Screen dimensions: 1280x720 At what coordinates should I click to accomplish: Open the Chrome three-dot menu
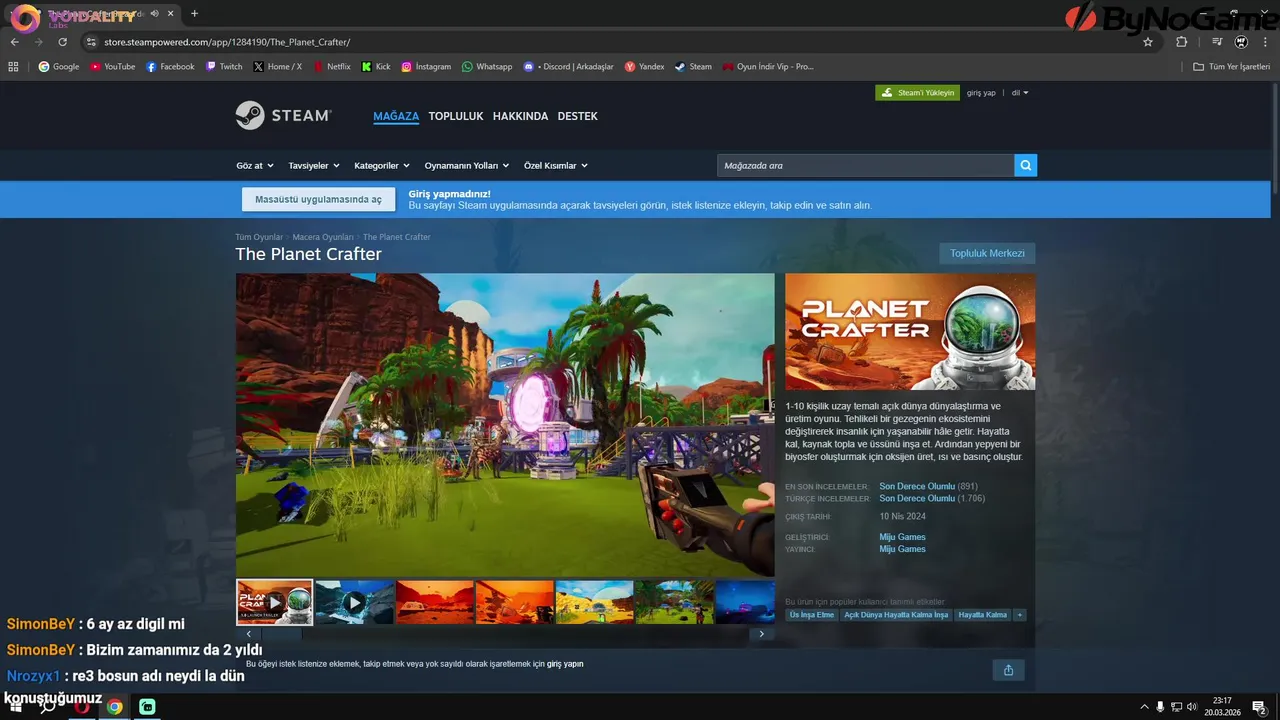coord(1265,42)
